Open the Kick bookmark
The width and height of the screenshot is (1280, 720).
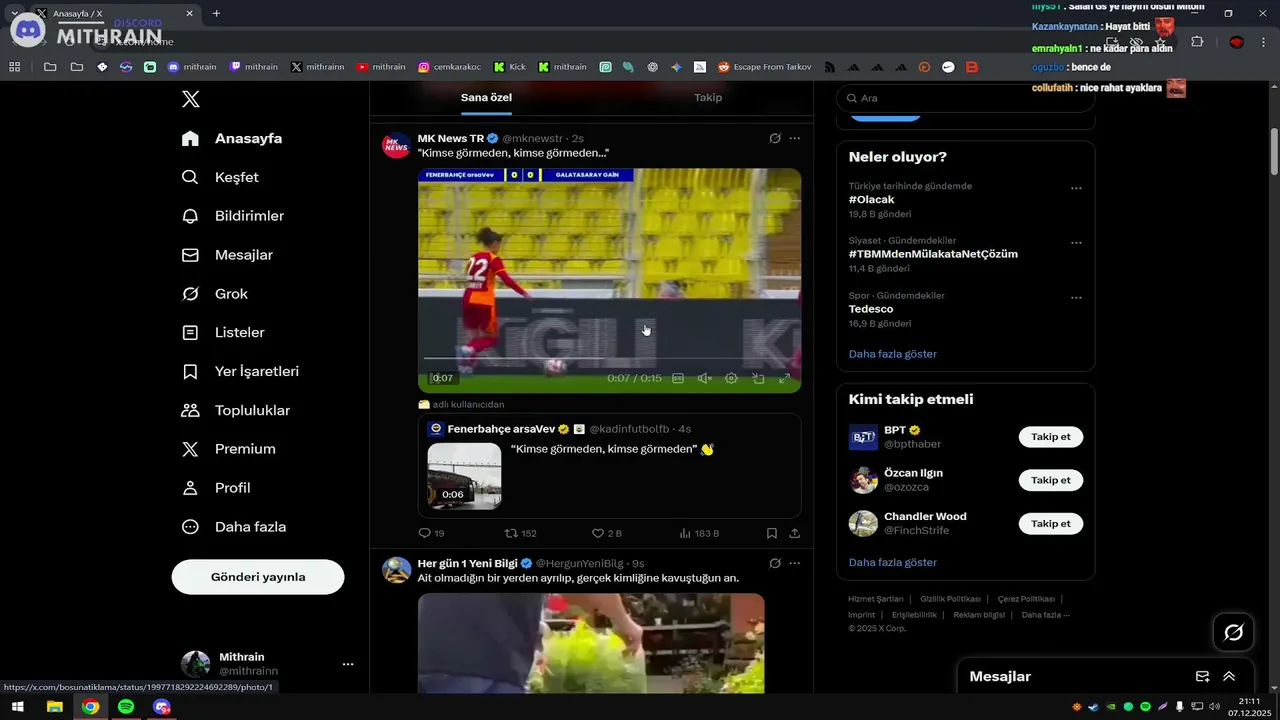(x=510, y=67)
